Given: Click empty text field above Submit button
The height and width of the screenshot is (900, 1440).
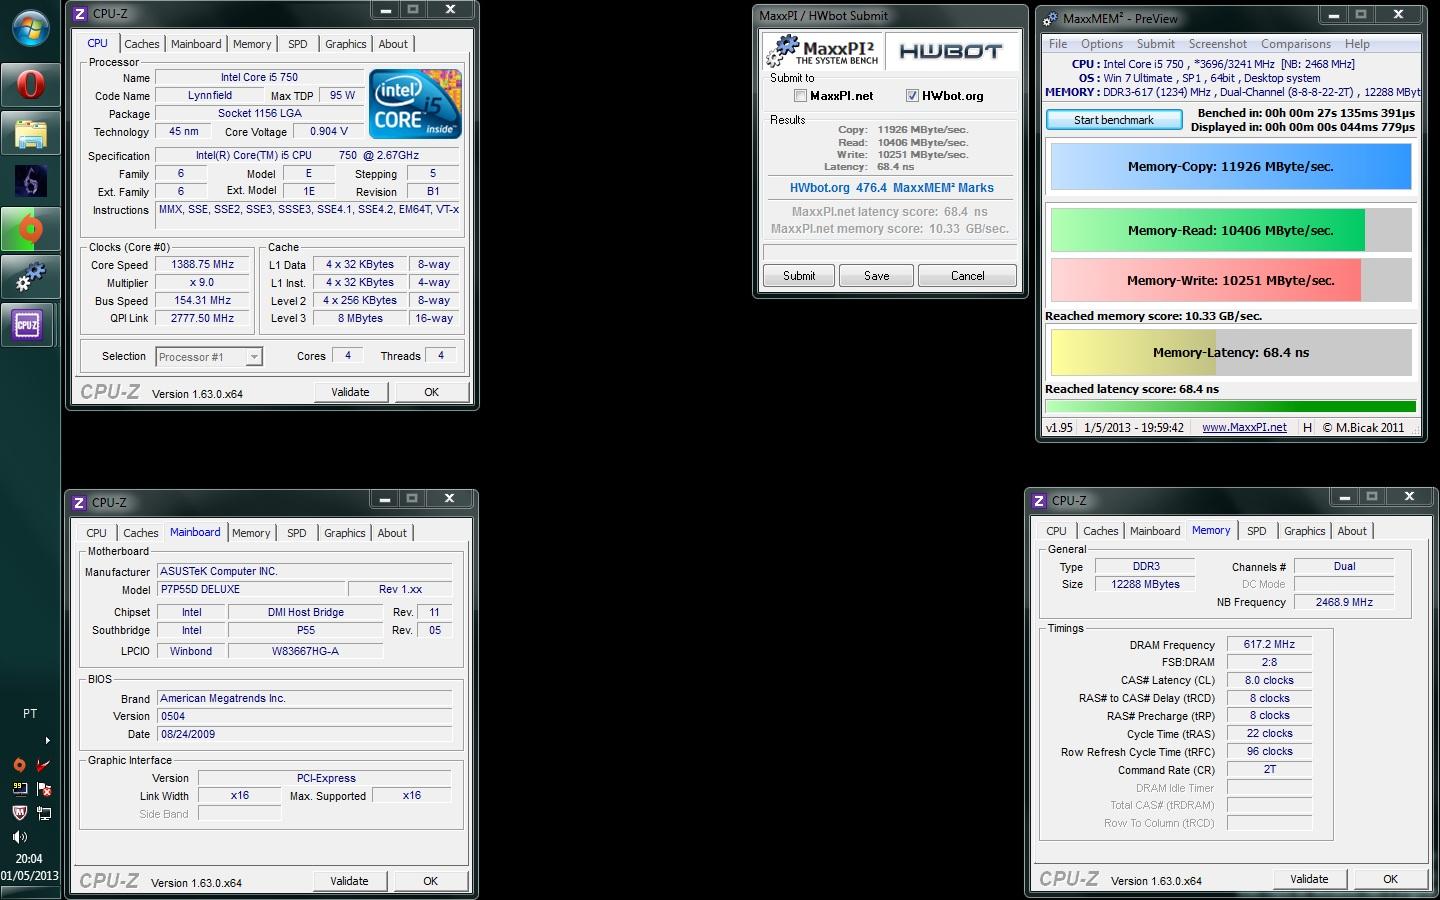Looking at the screenshot, I should point(890,252).
